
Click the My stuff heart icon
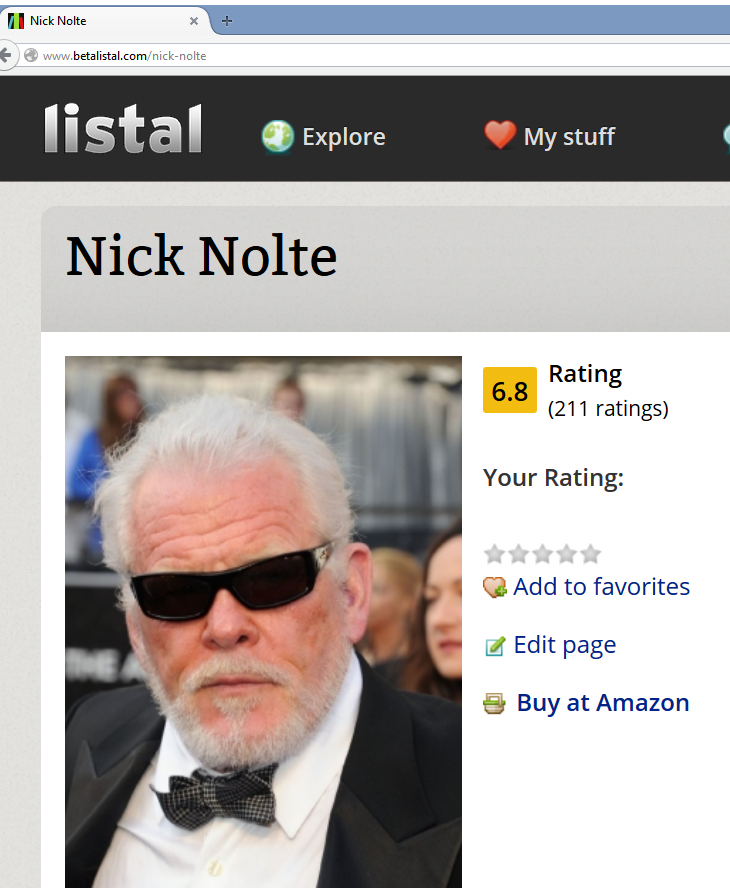(500, 135)
